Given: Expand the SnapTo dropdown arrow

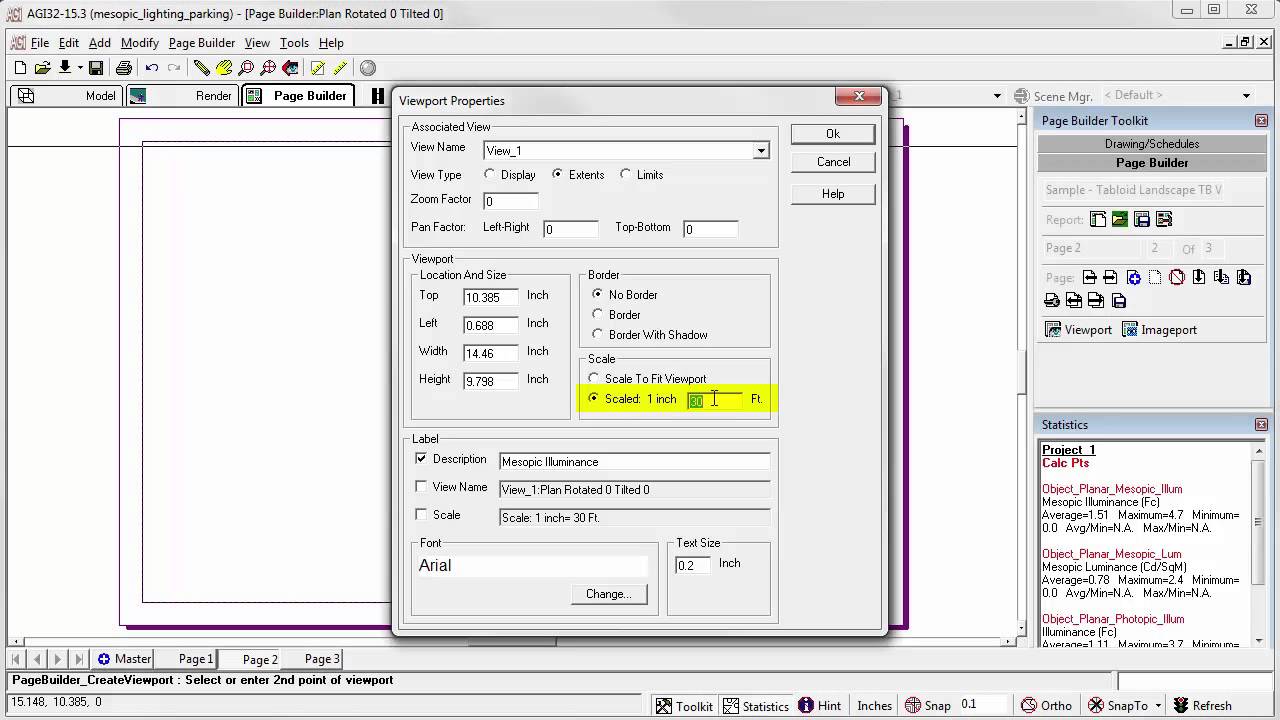Looking at the screenshot, I should [x=1158, y=705].
